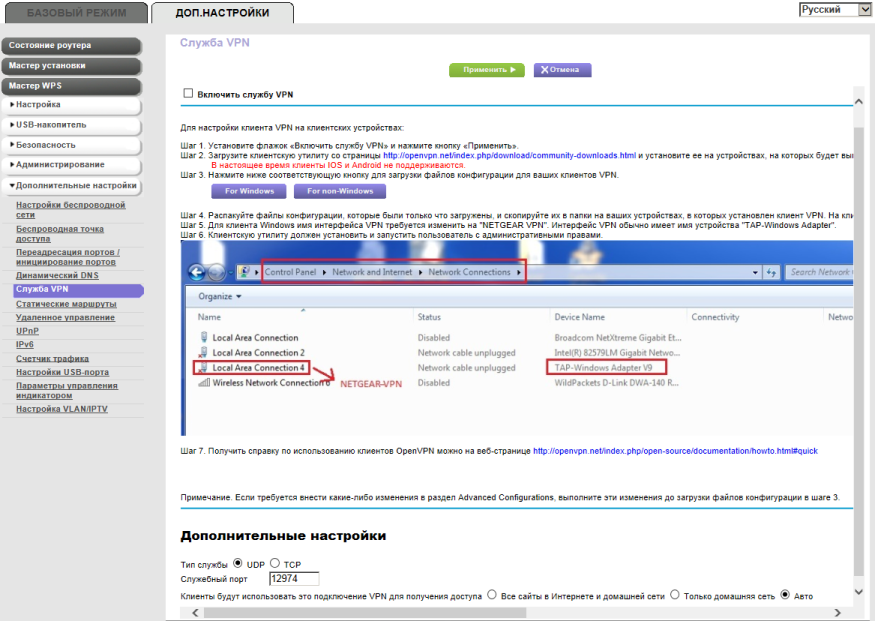875x621 pixels.
Task: Open the Настройки USB-порта page
Action: (62, 372)
